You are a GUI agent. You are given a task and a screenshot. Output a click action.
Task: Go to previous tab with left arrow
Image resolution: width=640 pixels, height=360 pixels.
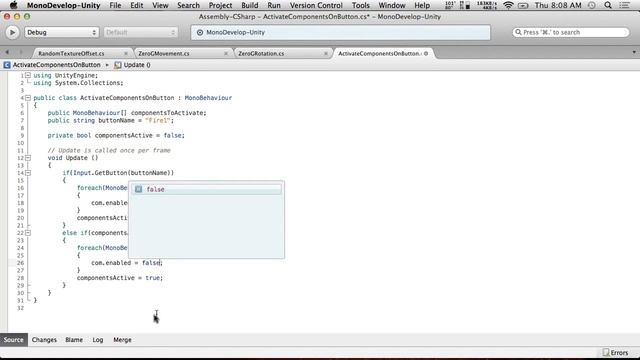coord(7,52)
